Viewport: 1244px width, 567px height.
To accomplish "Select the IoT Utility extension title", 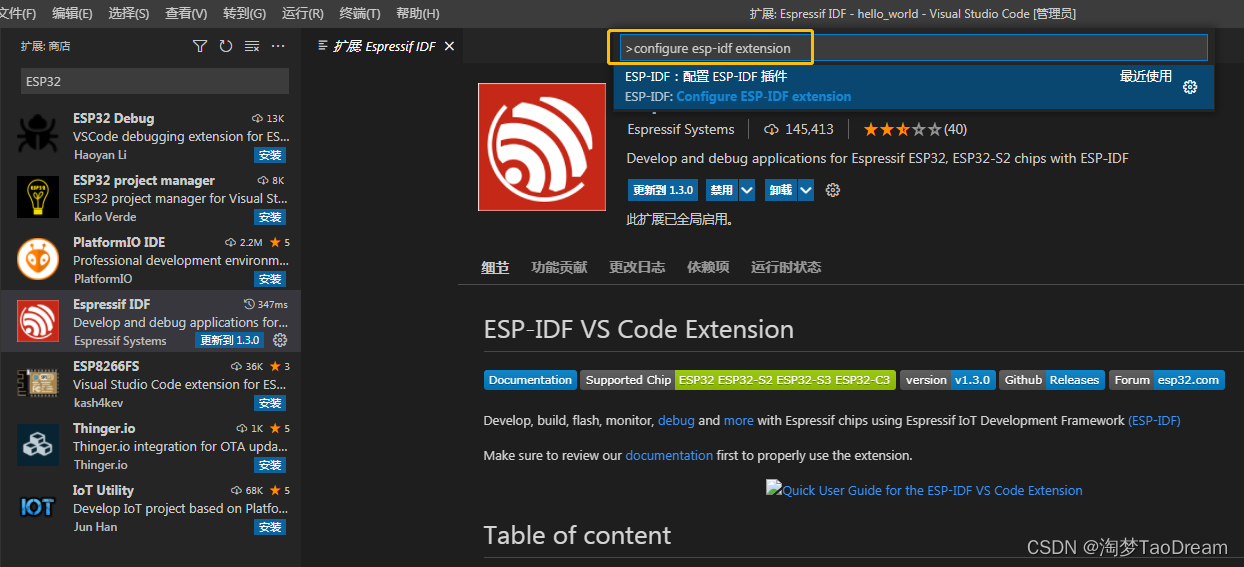I will (103, 490).
